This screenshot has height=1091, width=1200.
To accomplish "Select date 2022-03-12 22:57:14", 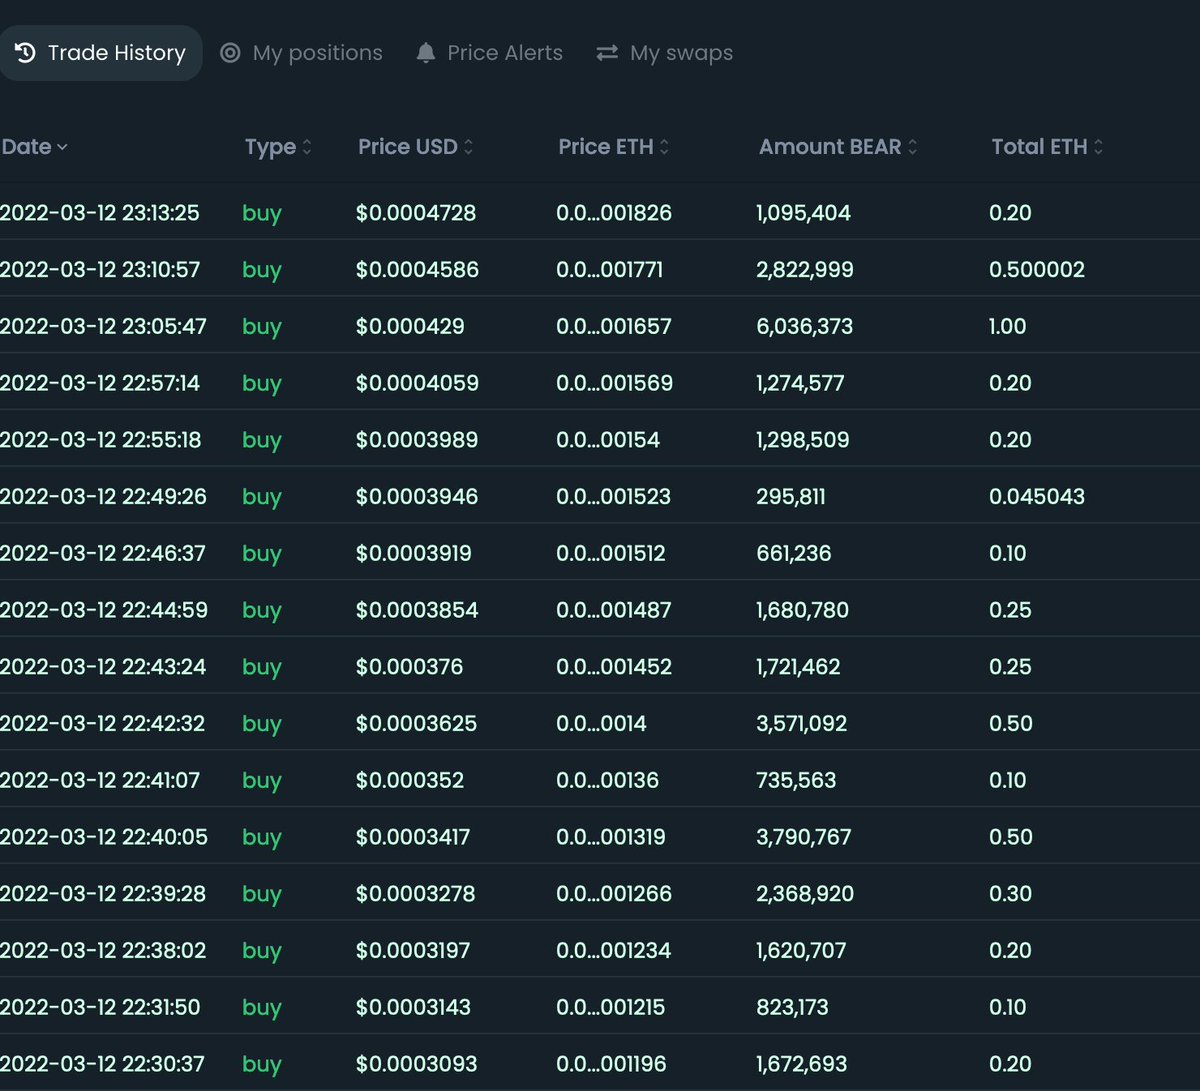I will coord(100,383).
